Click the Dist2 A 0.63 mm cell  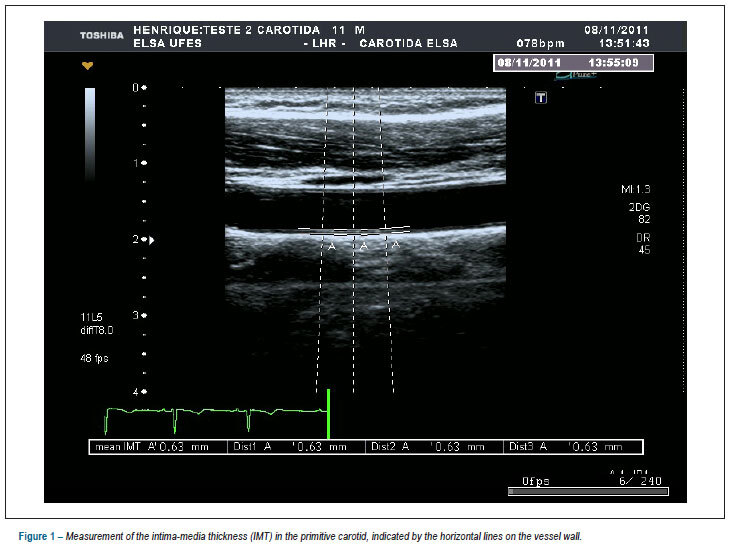(433, 447)
